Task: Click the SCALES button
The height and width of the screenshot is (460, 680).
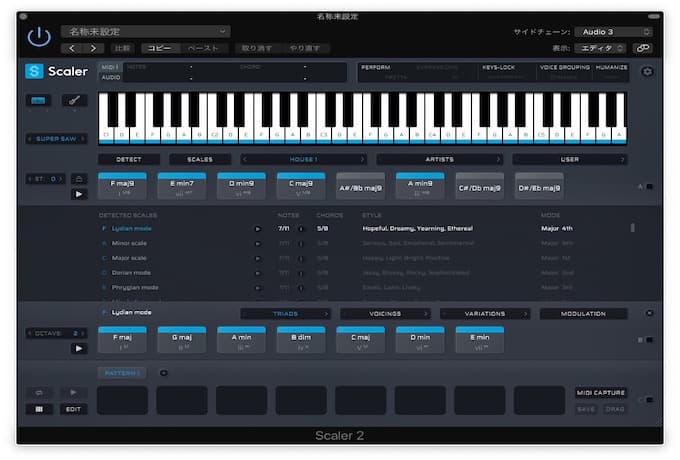Action: click(x=200, y=160)
